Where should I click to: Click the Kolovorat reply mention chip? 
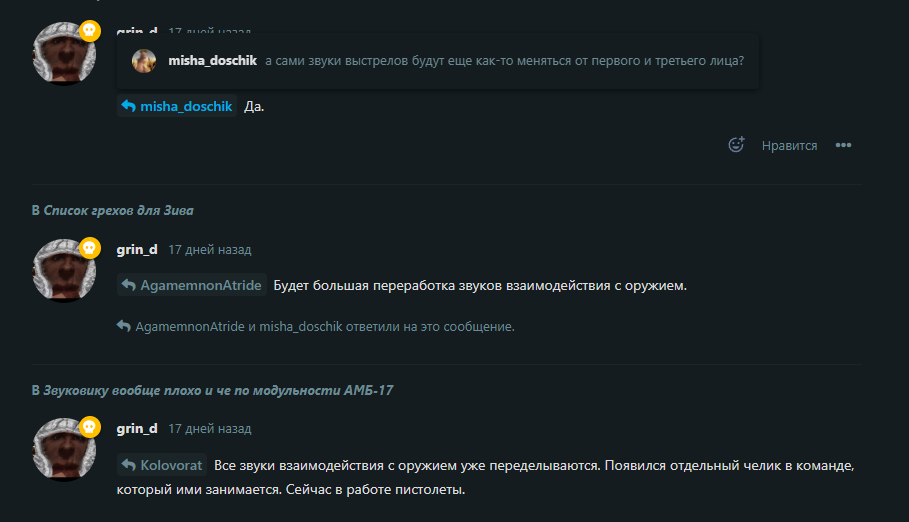pyautogui.click(x=162, y=465)
